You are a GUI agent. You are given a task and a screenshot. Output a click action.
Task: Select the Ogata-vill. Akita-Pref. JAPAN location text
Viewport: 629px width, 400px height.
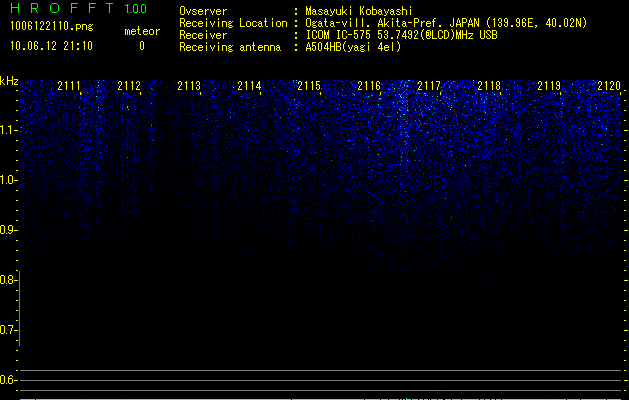[x=446, y=23]
